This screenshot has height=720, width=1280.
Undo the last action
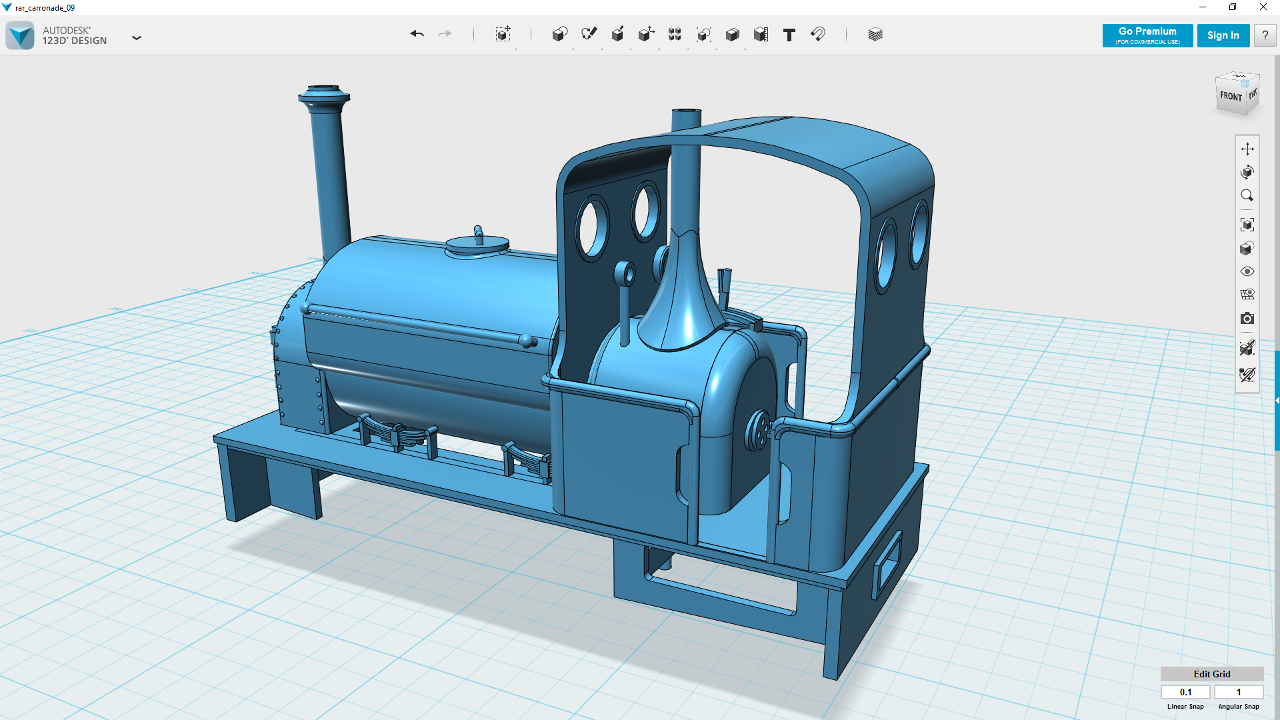point(417,34)
